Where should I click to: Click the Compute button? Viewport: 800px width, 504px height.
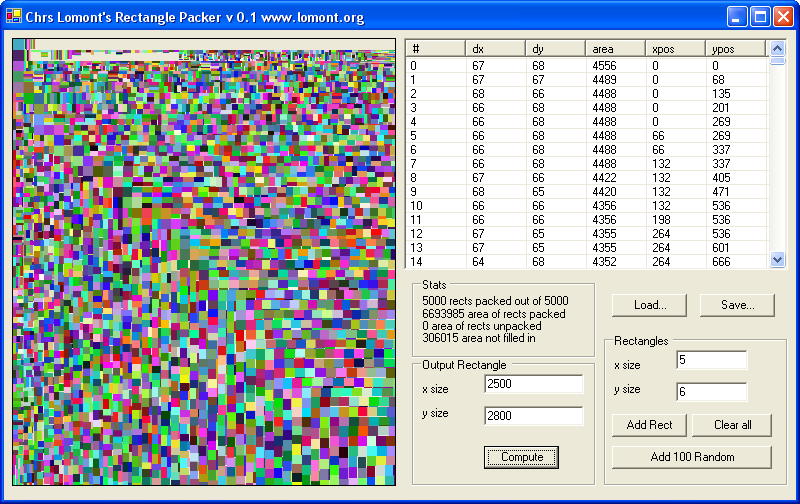click(521, 457)
